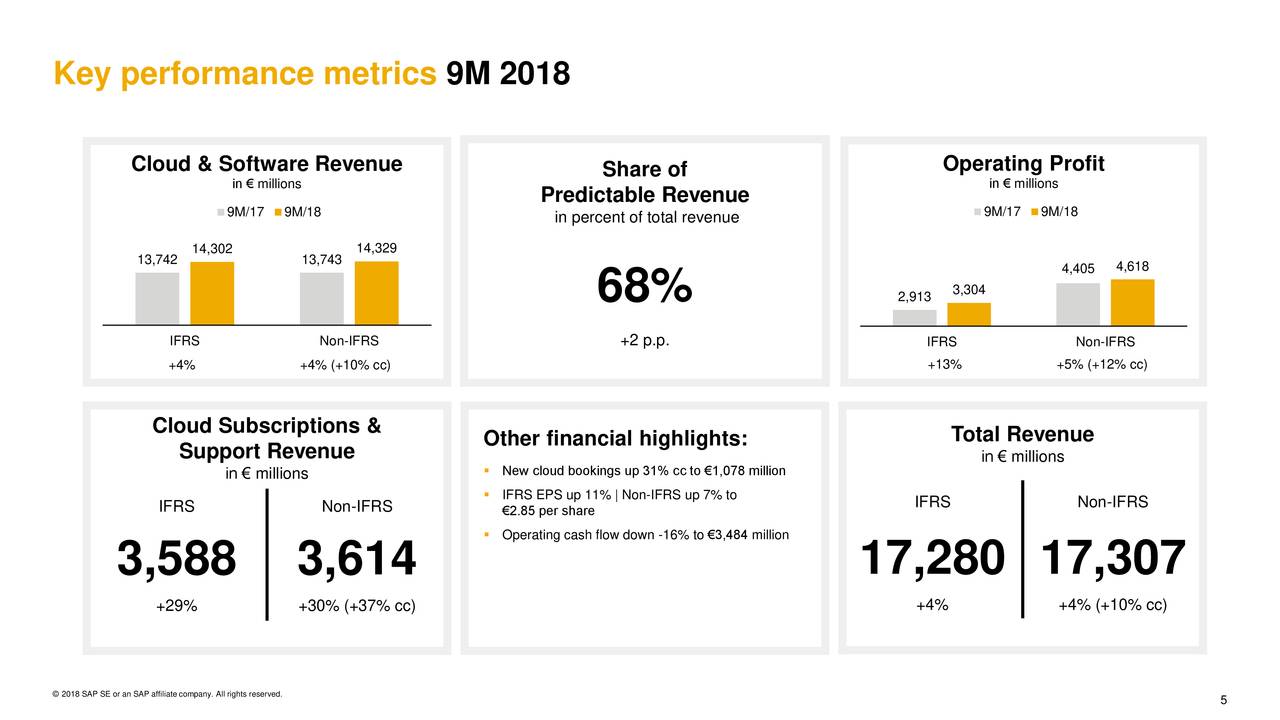Click the '+29%' growth label
The height and width of the screenshot is (720, 1280).
click(177, 607)
